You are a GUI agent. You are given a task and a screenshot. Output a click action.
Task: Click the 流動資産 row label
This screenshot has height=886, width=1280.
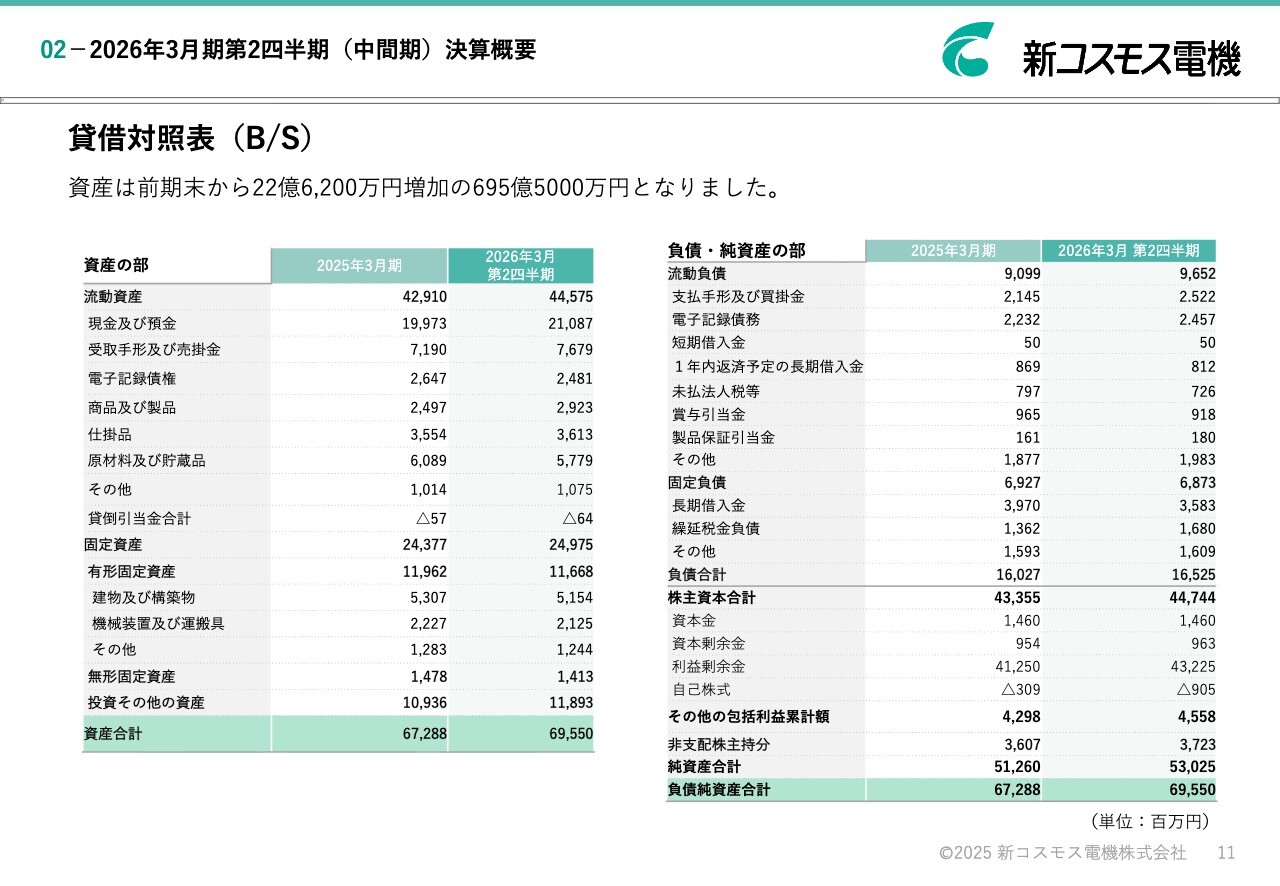coord(113,297)
